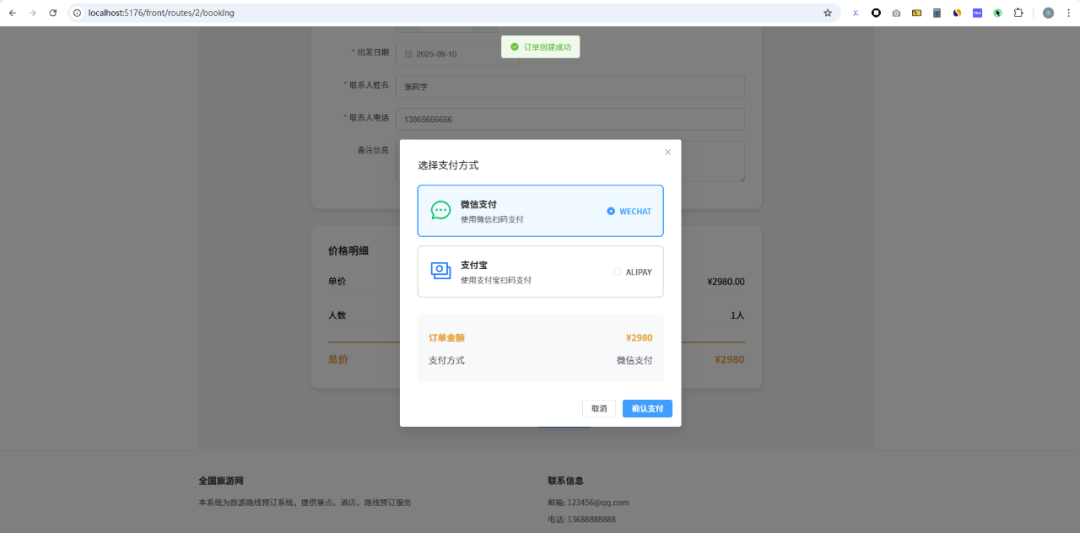Click the 支付方式 label in summary
This screenshot has width=1080, height=533.
point(446,360)
